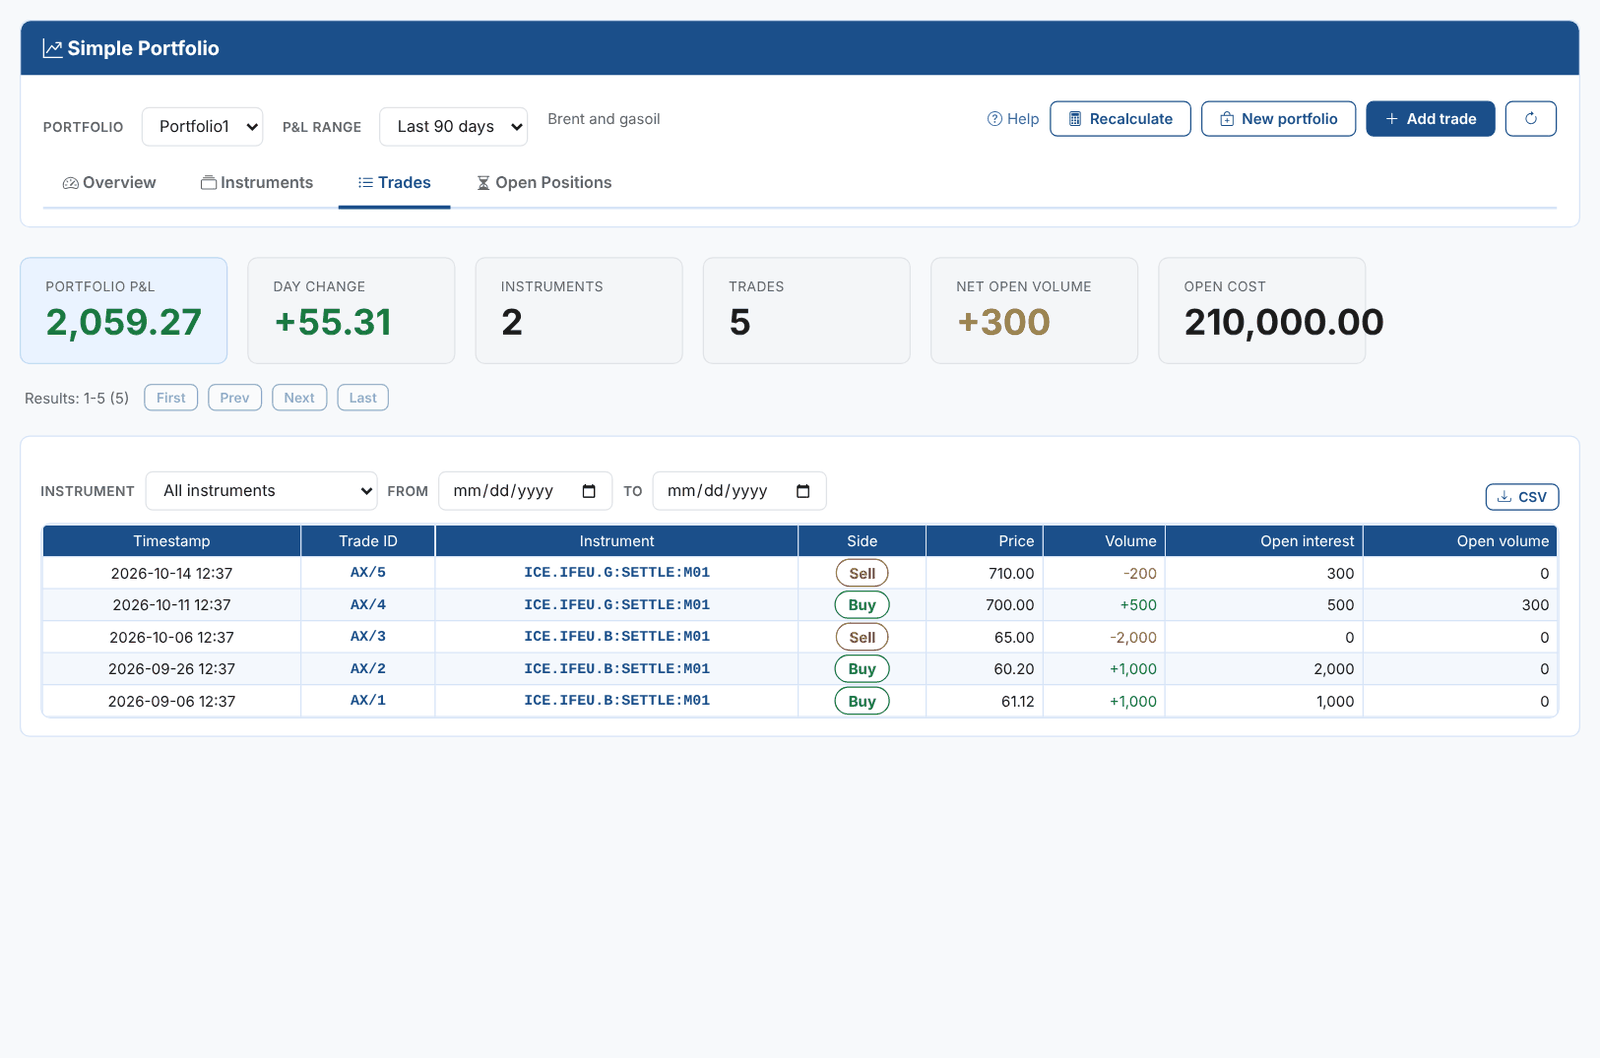
Task: Open the All instruments filter dropdown
Action: coord(262,491)
